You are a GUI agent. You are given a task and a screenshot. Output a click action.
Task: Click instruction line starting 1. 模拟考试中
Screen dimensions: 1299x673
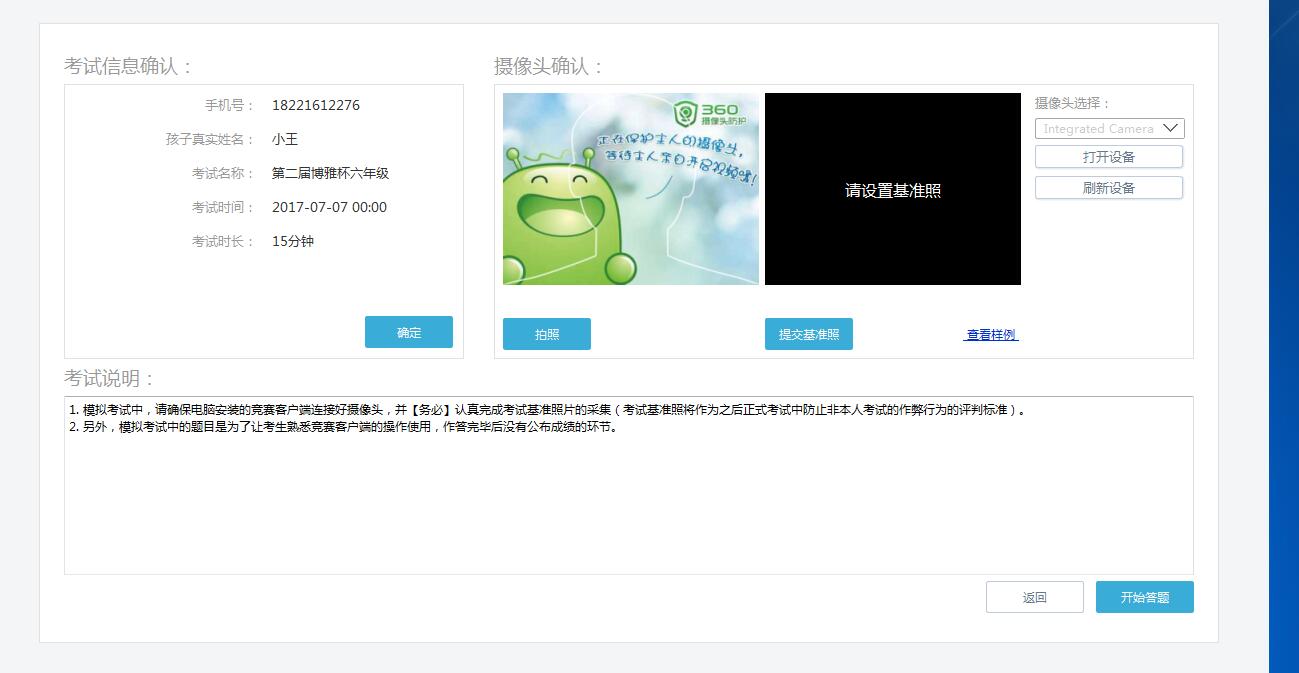(x=548, y=410)
